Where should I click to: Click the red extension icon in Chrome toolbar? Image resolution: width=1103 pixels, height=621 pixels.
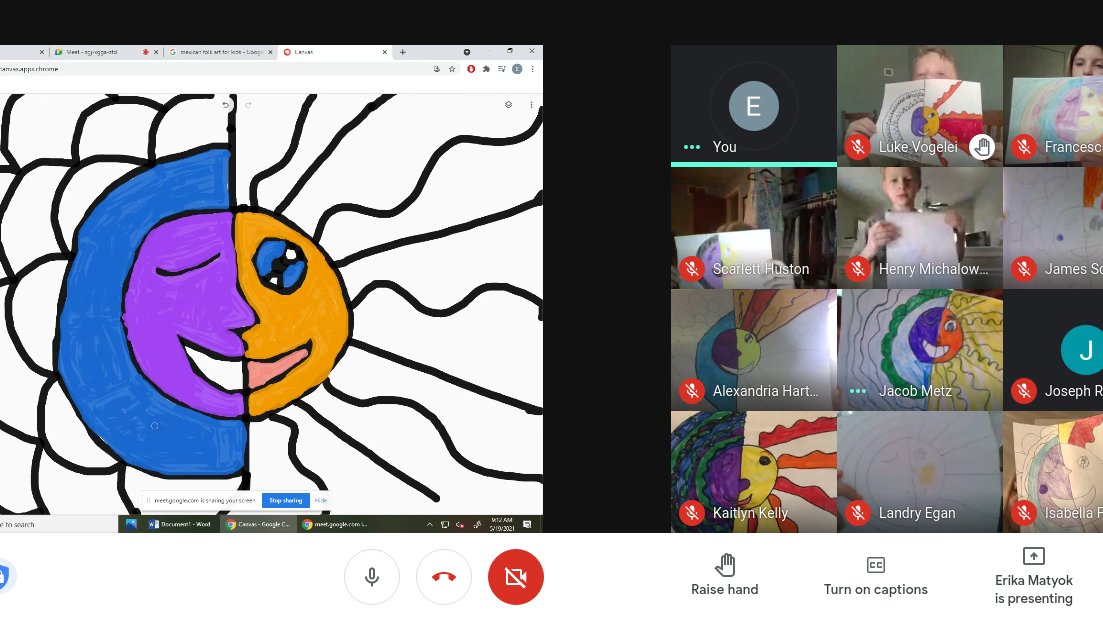[471, 69]
